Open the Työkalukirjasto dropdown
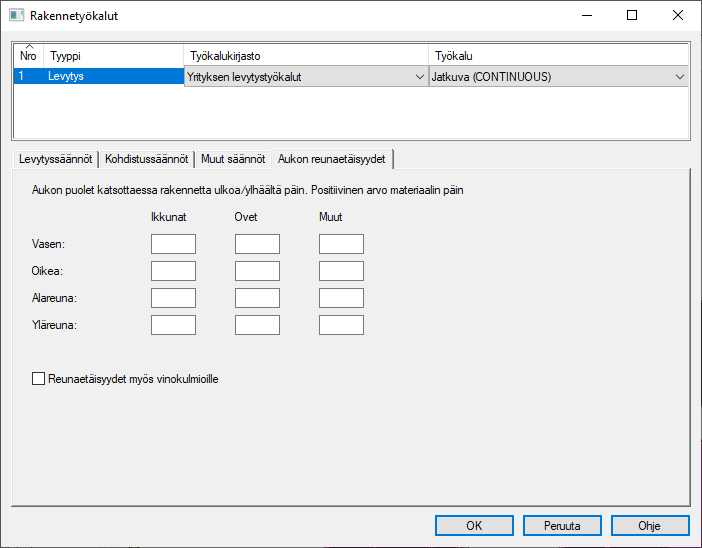This screenshot has width=702, height=548. [x=305, y=77]
